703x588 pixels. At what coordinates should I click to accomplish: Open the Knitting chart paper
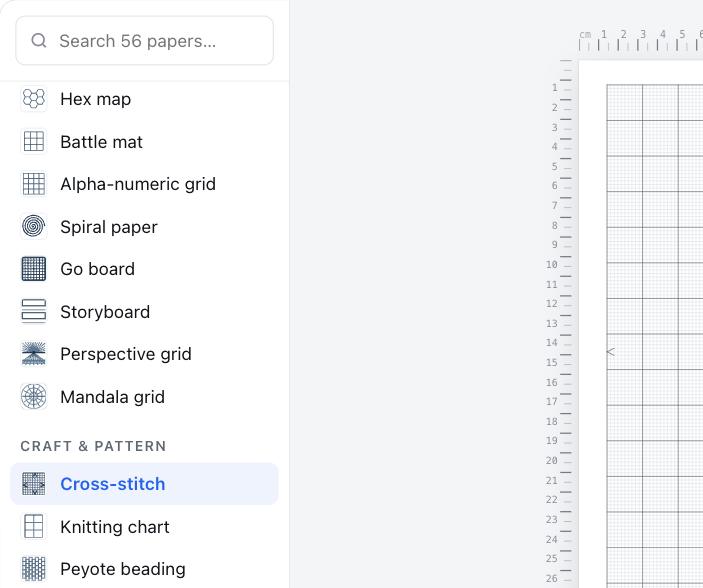tap(144, 527)
